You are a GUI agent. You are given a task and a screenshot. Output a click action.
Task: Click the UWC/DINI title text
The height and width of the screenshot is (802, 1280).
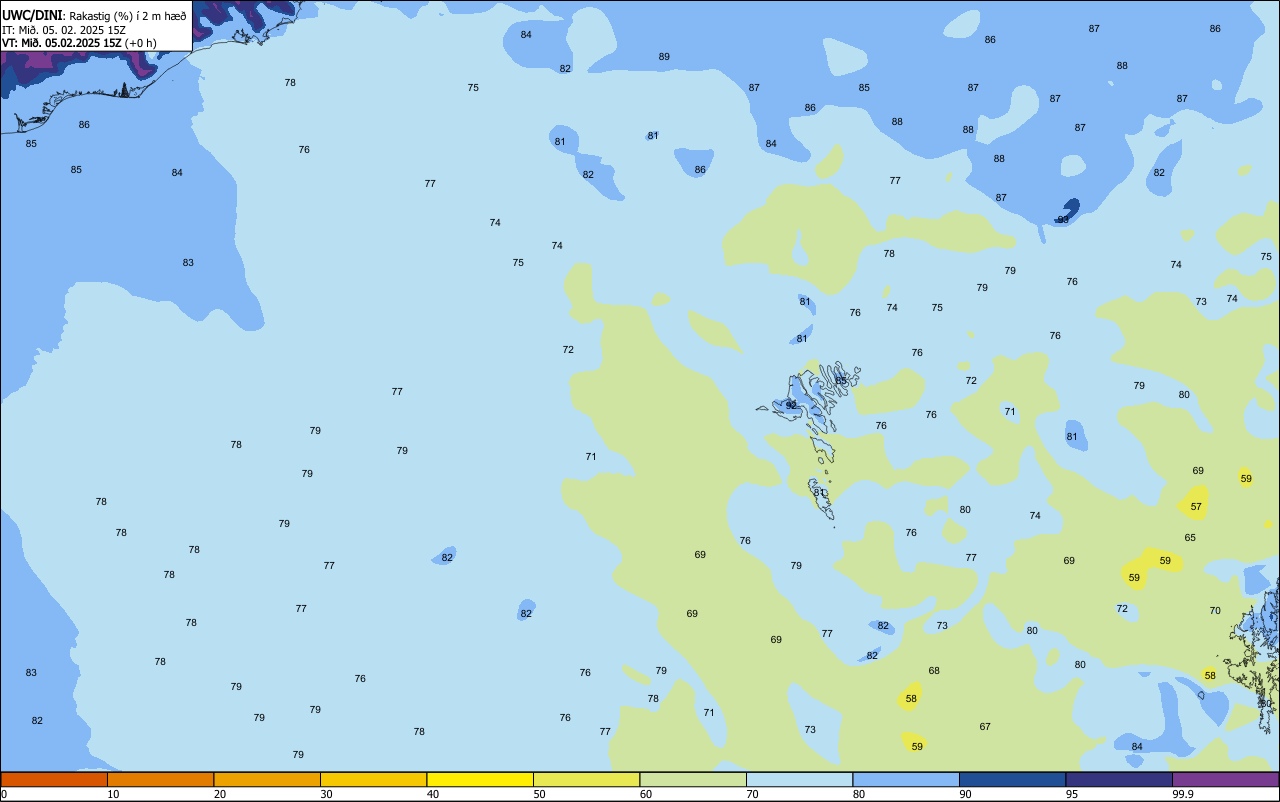point(32,15)
